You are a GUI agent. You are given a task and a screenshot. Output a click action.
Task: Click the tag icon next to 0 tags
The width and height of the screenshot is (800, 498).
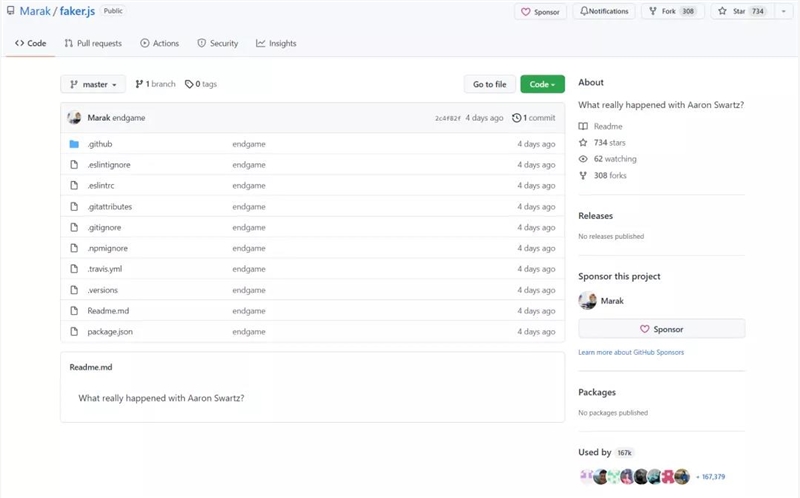click(x=189, y=84)
